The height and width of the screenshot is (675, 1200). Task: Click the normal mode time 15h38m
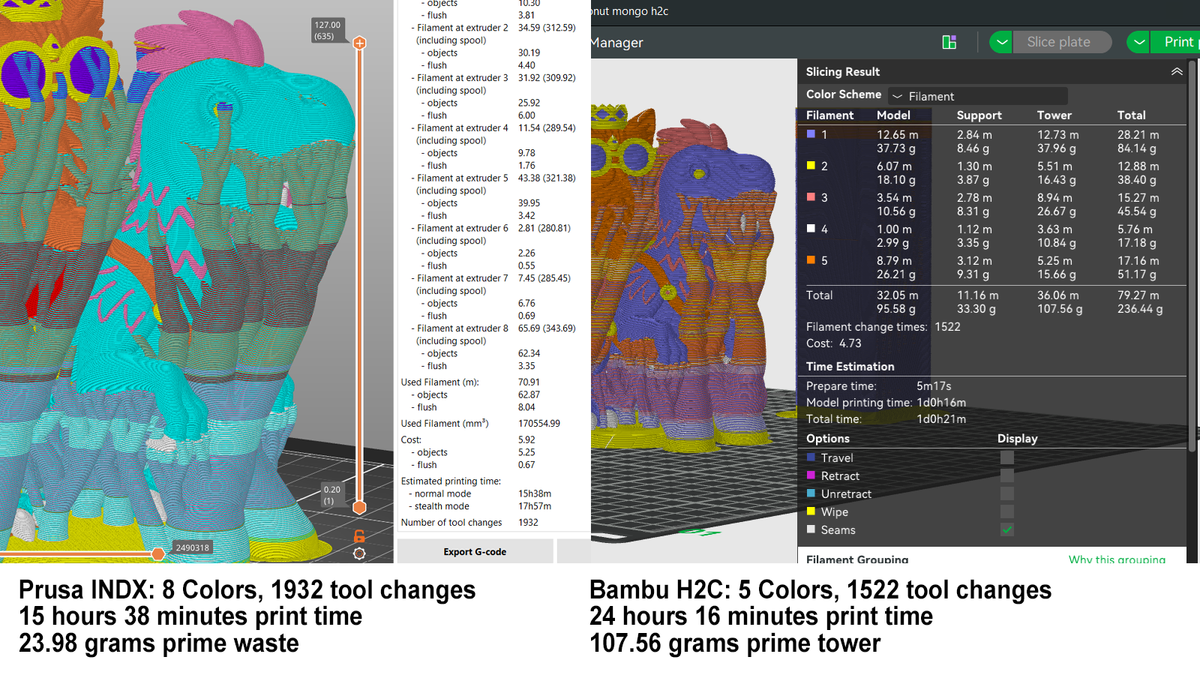tap(535, 494)
